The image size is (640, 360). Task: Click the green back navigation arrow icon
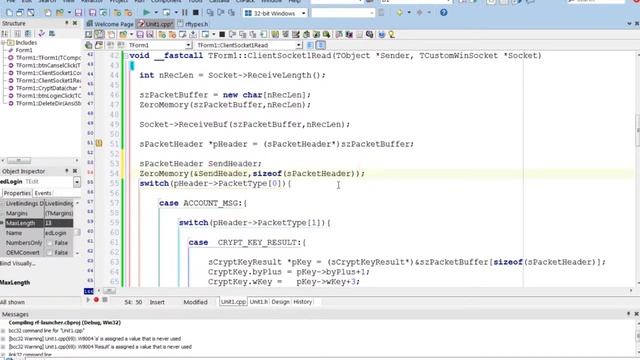point(400,13)
